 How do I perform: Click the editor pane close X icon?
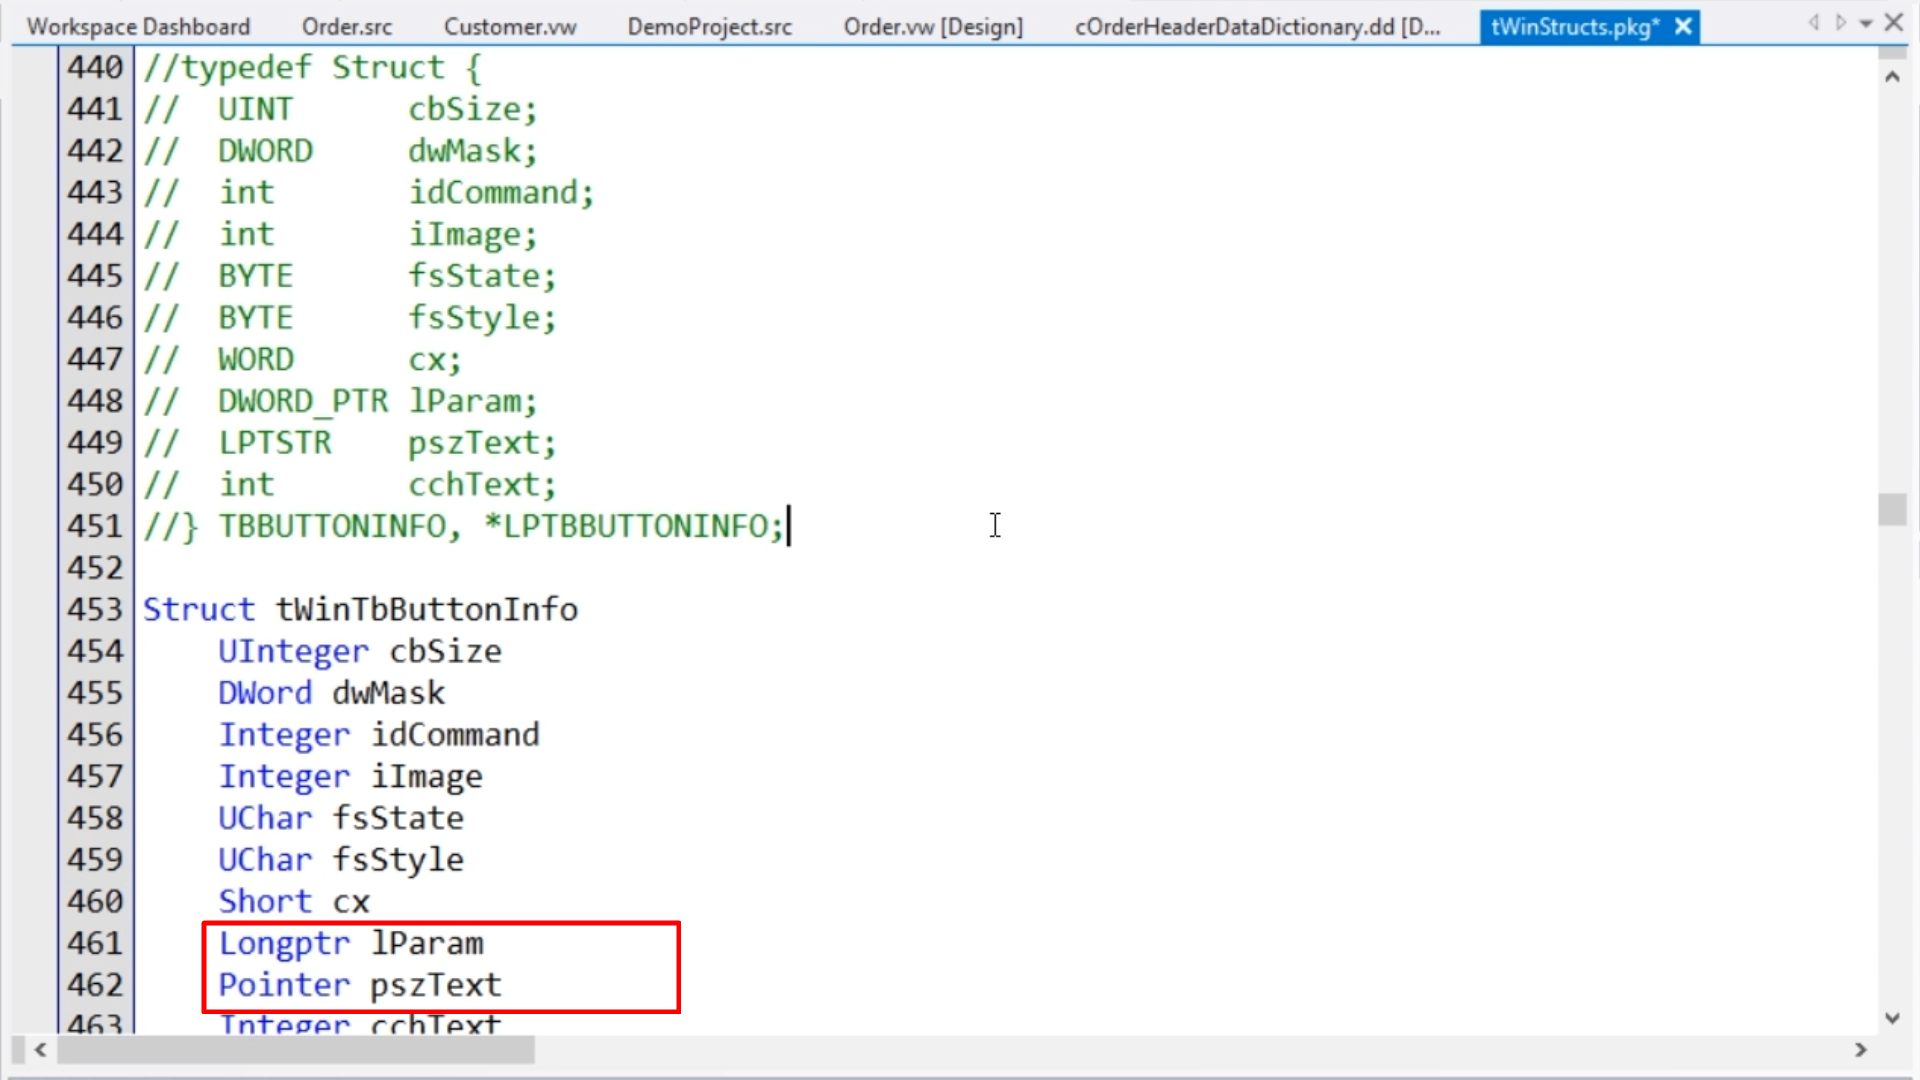[x=1894, y=22]
